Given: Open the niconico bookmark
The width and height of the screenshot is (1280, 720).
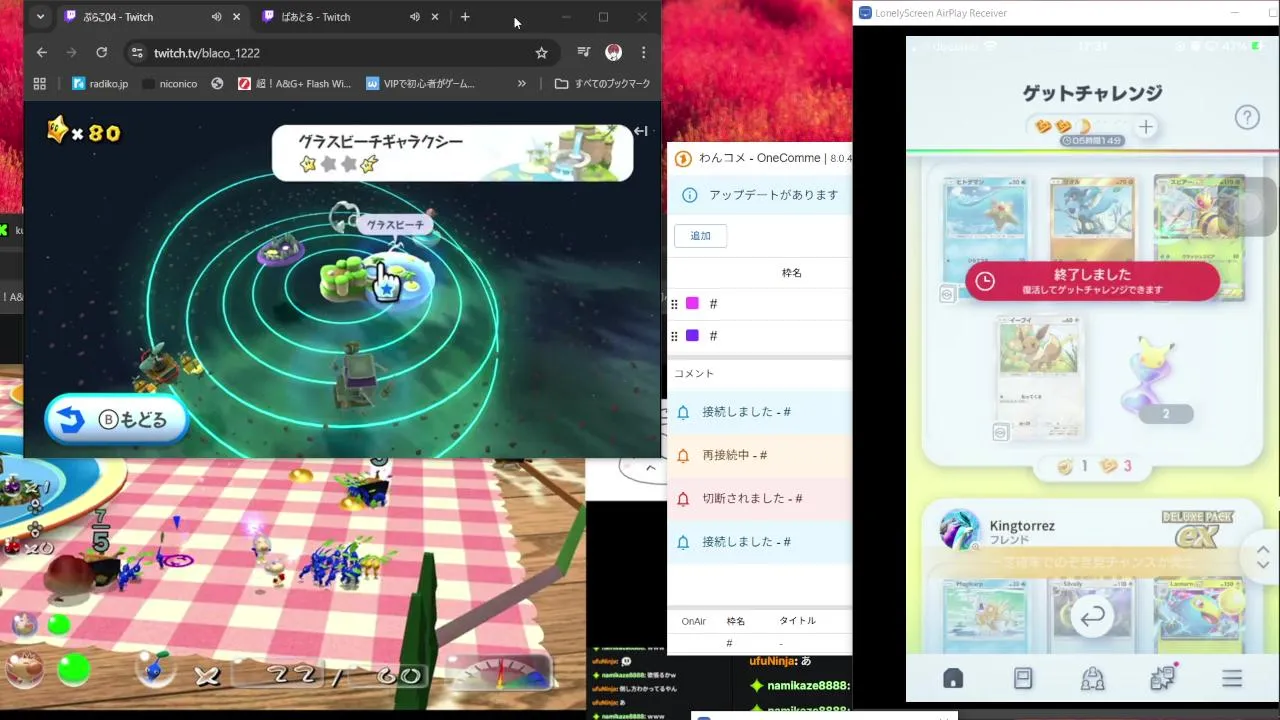Looking at the screenshot, I should pos(169,84).
